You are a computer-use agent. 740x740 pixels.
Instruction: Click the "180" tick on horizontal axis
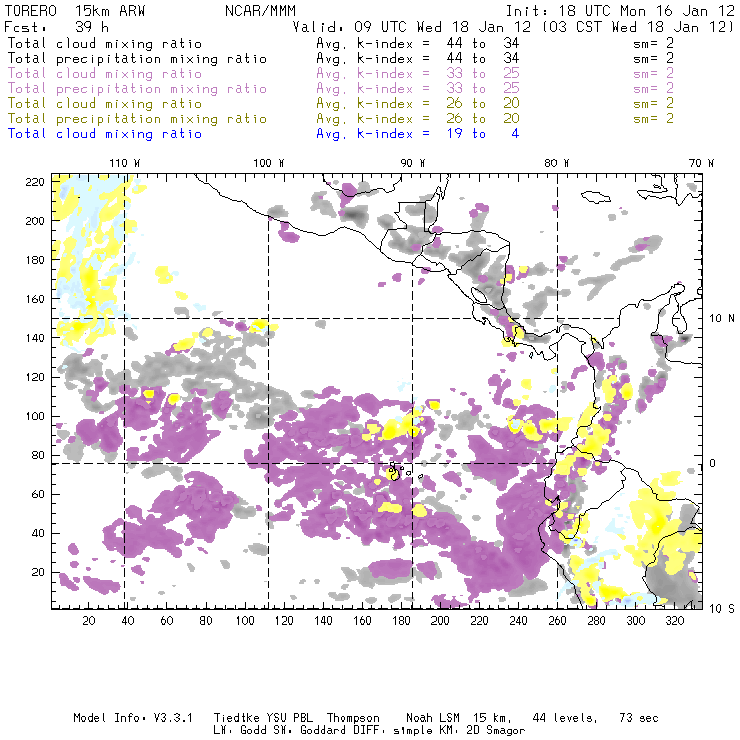(x=401, y=621)
